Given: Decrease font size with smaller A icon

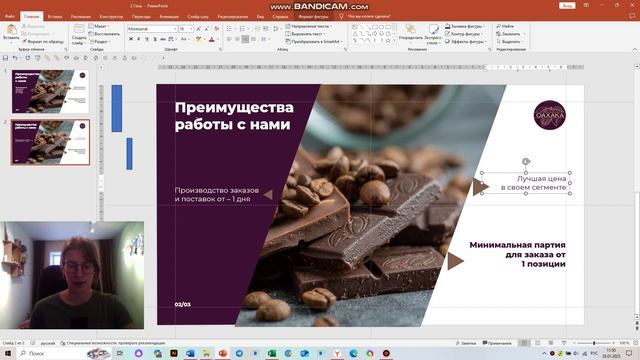Looking at the screenshot, I should pyautogui.click(x=207, y=29).
